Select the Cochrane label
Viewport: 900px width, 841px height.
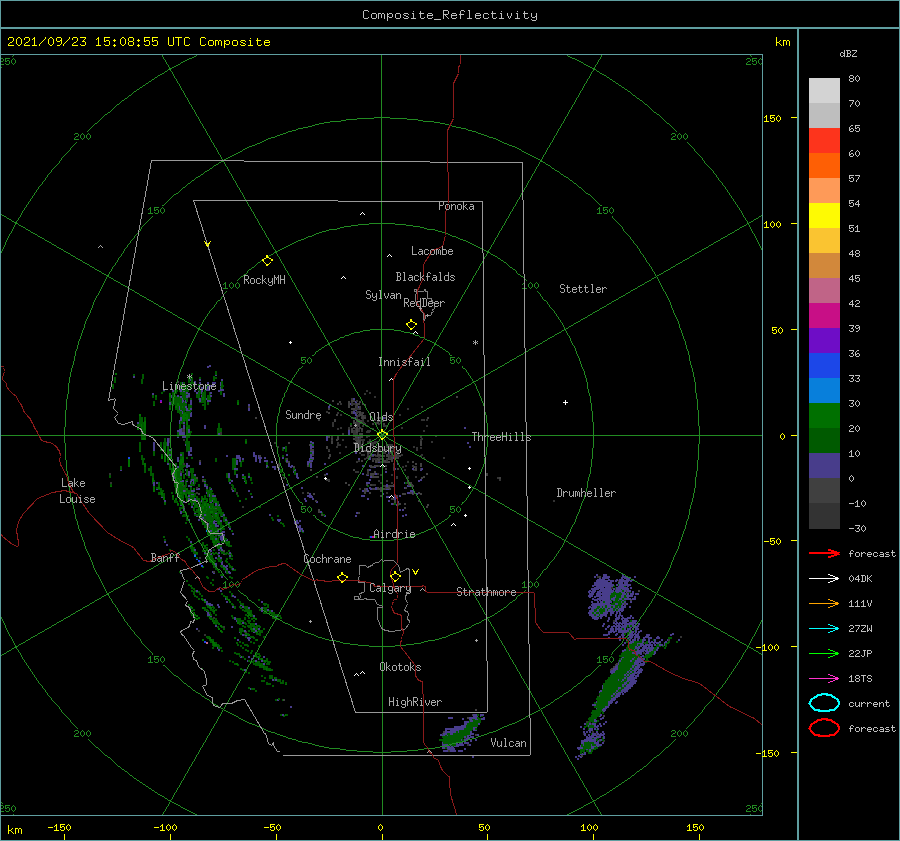[x=327, y=559]
